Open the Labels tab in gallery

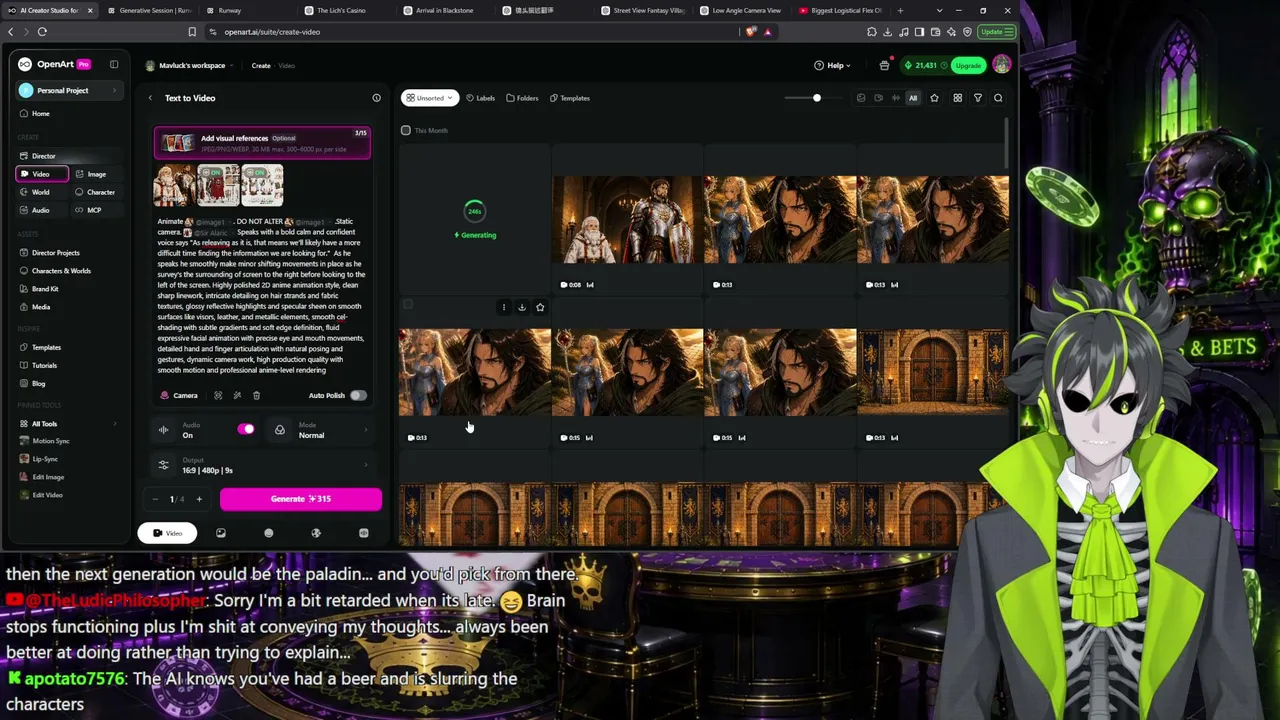tap(481, 98)
